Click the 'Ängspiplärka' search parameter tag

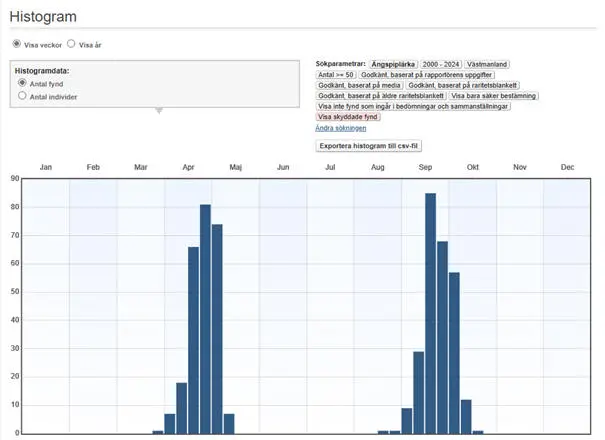[x=393, y=63]
